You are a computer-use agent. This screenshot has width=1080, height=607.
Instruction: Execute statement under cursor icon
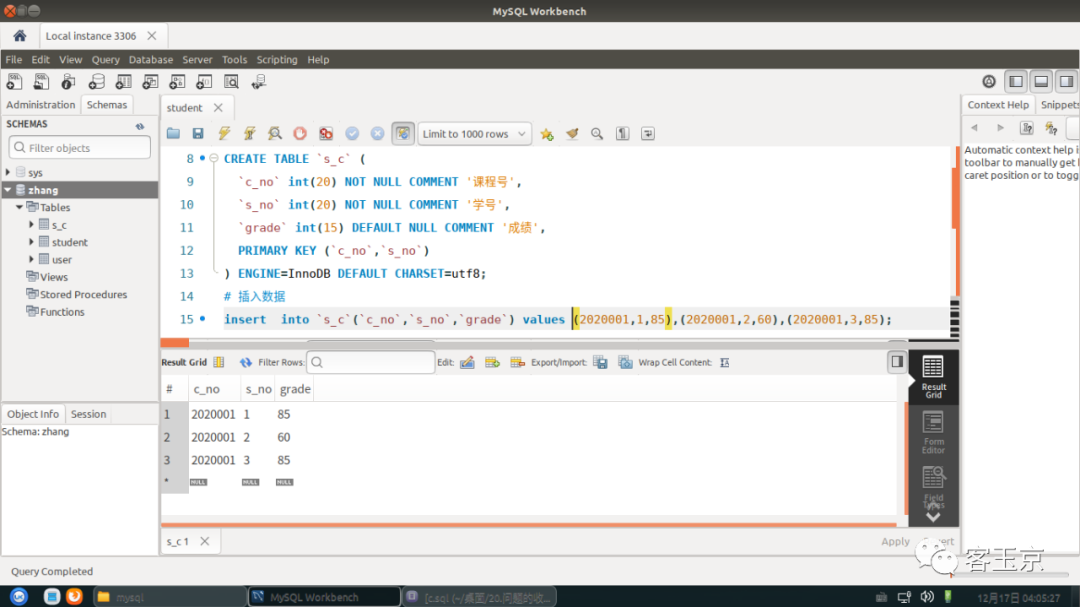click(249, 134)
